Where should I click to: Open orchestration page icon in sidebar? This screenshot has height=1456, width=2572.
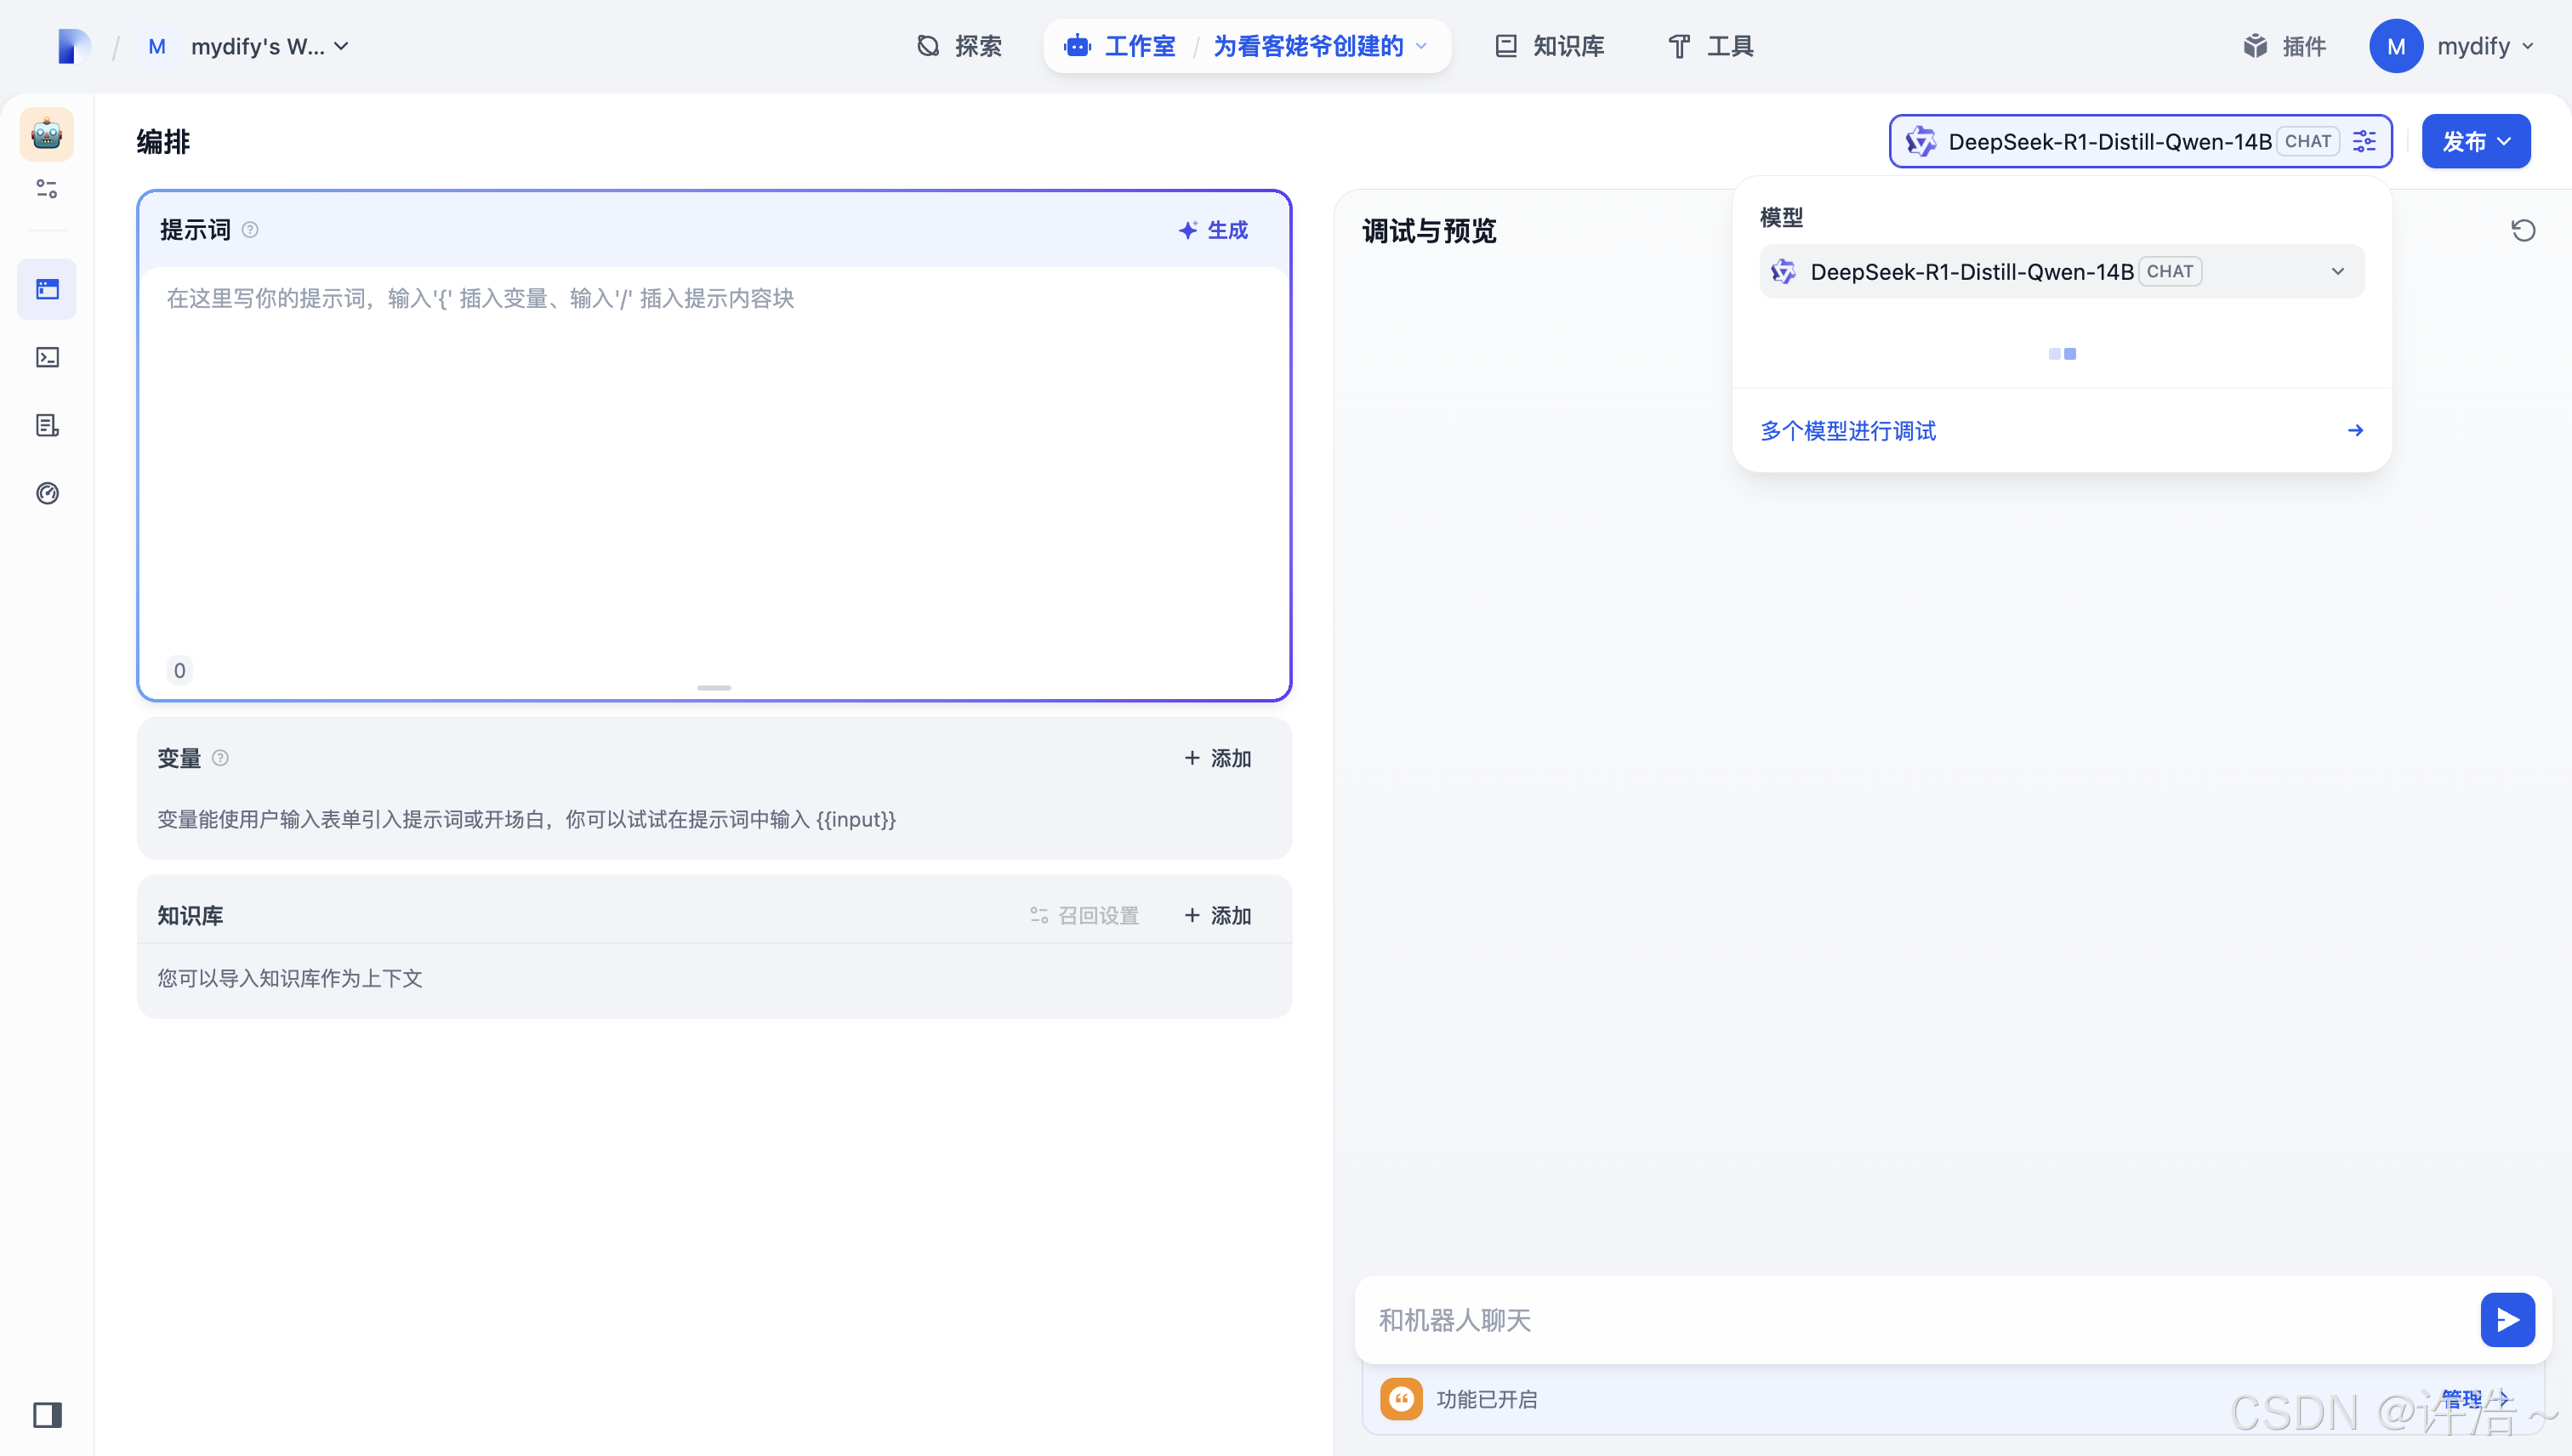coord(47,289)
